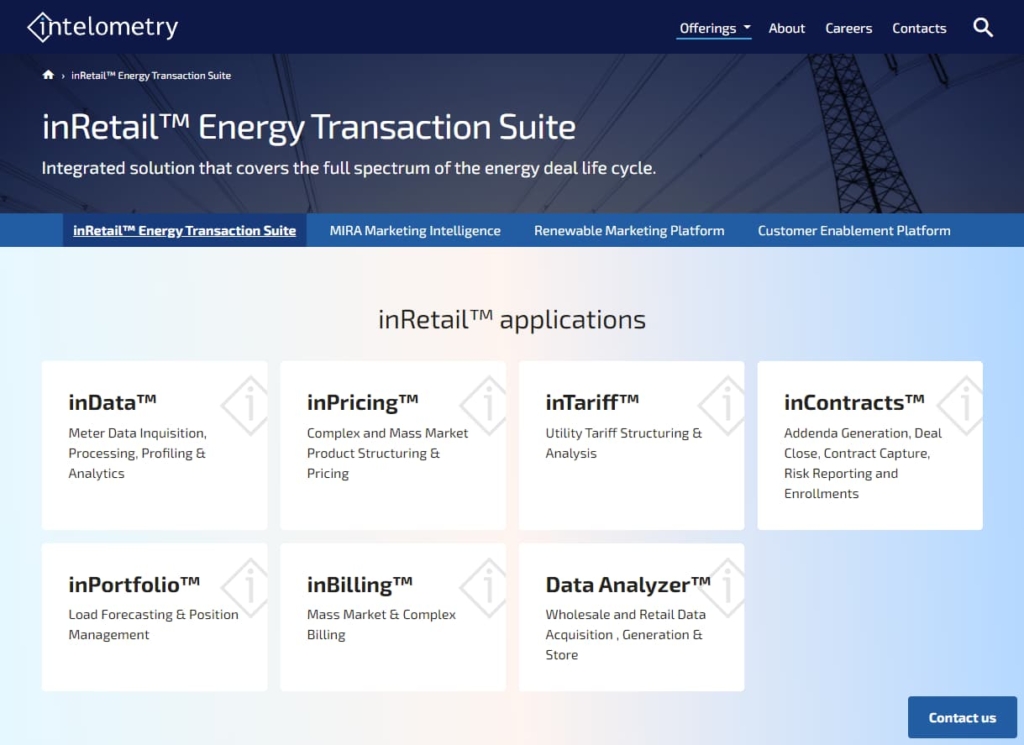This screenshot has height=745, width=1024.
Task: Switch to Customer Enablement Platform tab
Action: pyautogui.click(x=854, y=230)
